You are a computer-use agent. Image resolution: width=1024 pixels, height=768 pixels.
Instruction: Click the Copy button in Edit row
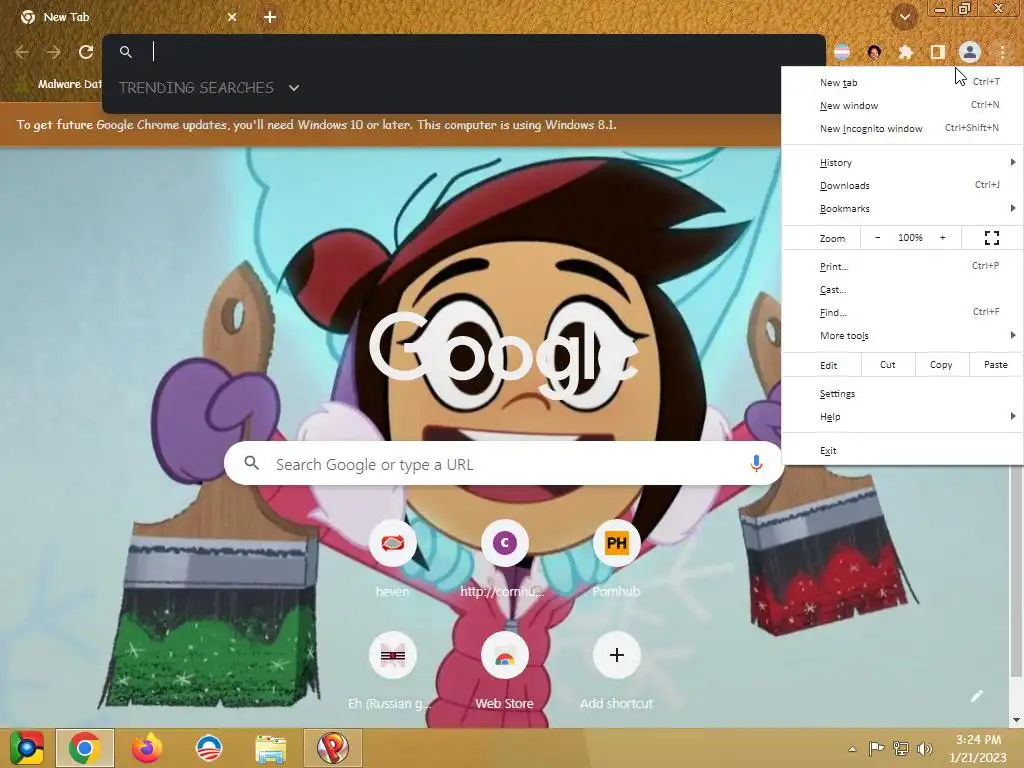tap(940, 364)
